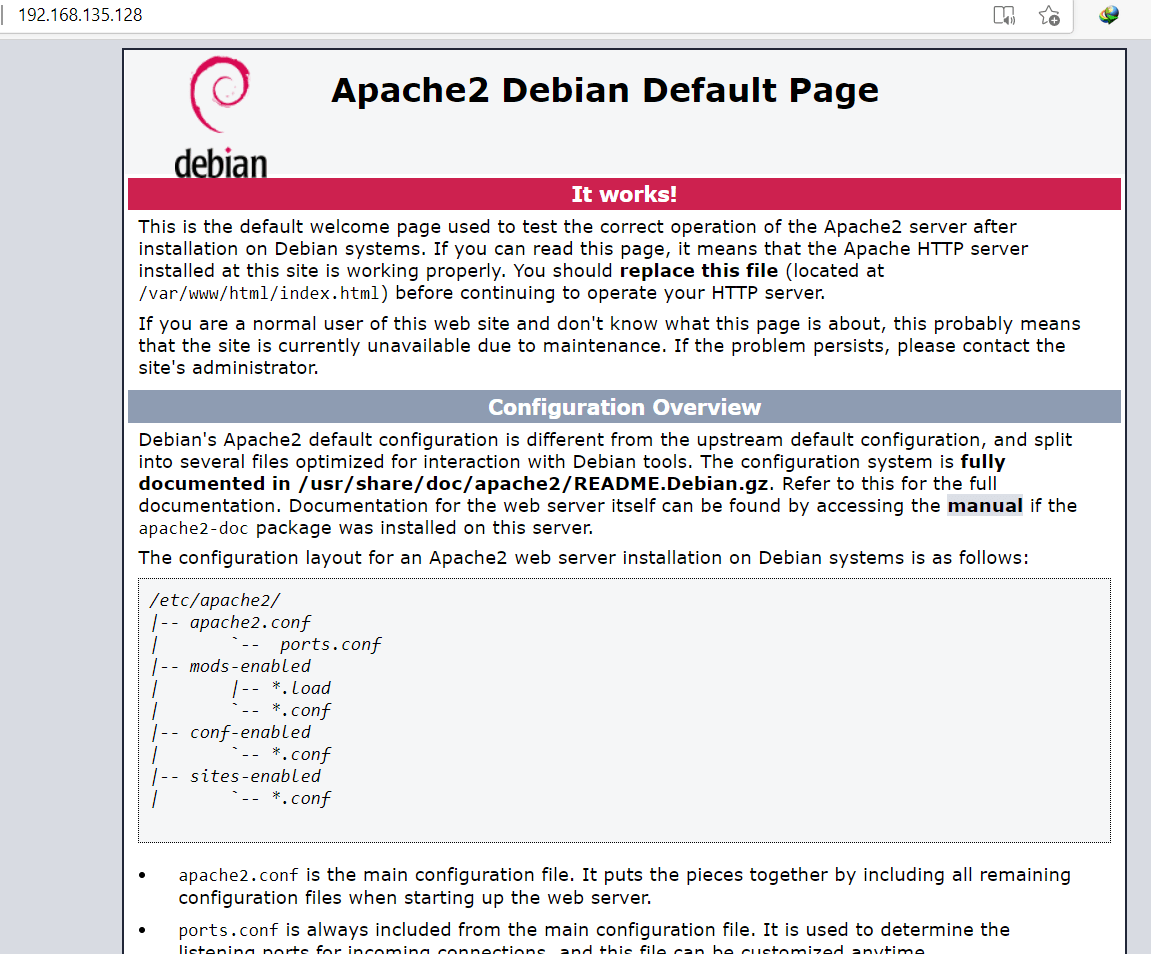This screenshot has height=954, width=1151.
Task: Click mods-enabled in the directory tree
Action: [x=250, y=666]
